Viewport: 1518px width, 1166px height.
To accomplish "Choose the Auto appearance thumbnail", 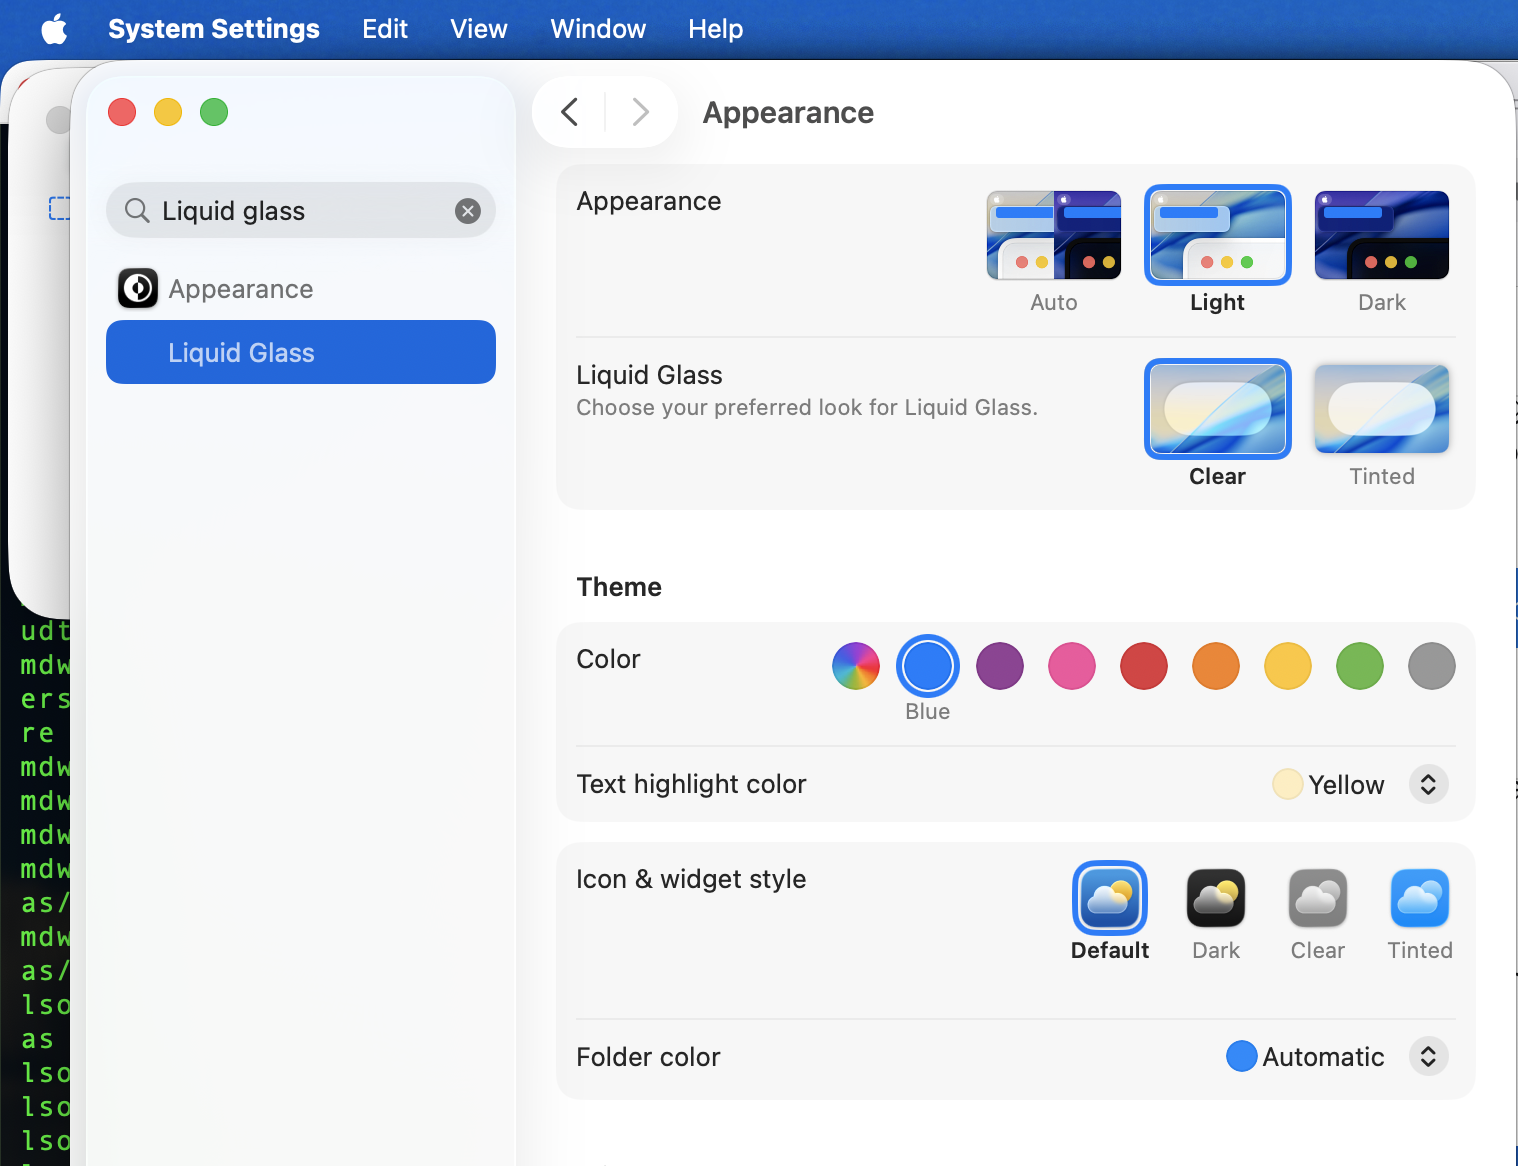I will pos(1054,236).
